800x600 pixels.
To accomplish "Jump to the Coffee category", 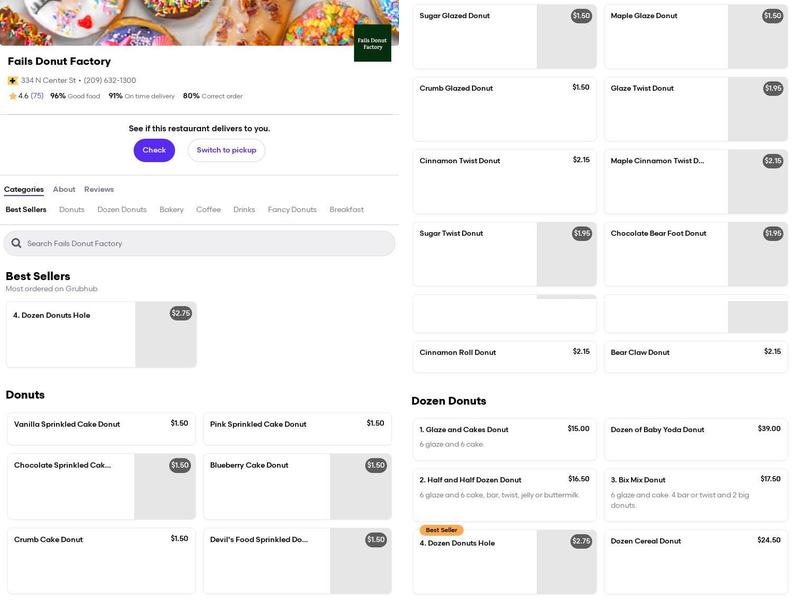I will 208,210.
